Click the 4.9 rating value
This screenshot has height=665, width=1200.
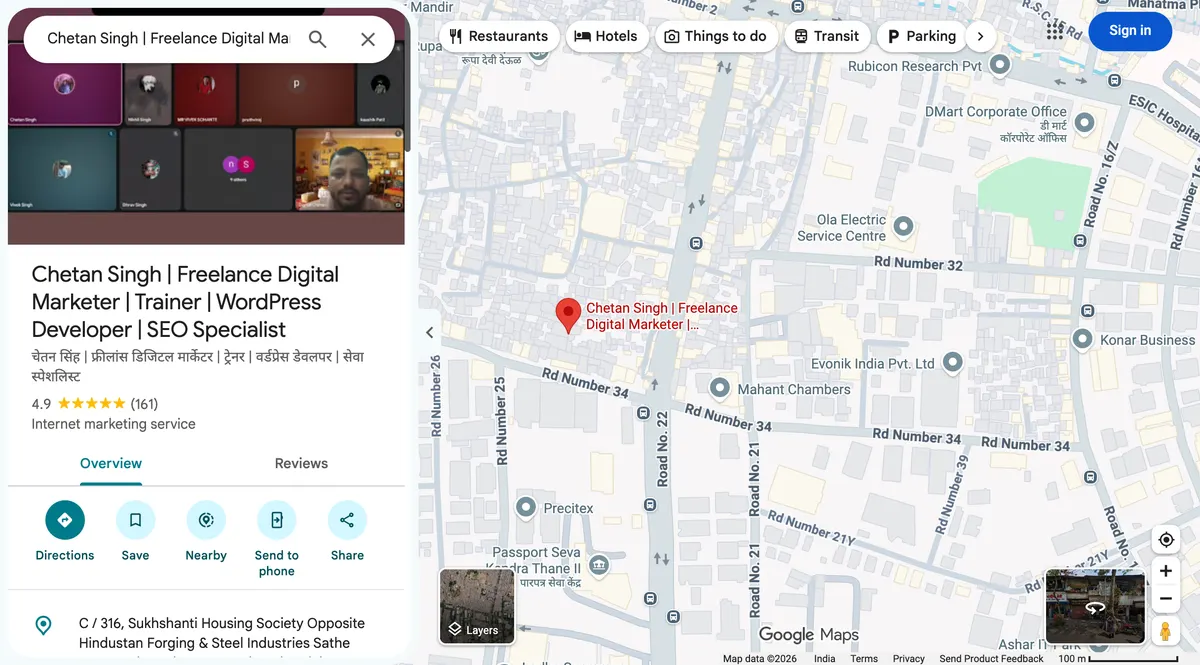41,404
